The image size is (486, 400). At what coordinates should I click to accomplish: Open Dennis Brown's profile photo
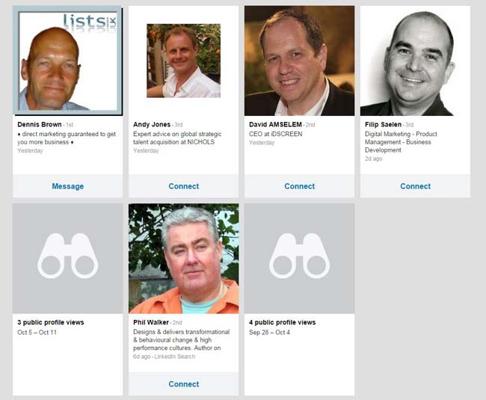click(x=68, y=61)
